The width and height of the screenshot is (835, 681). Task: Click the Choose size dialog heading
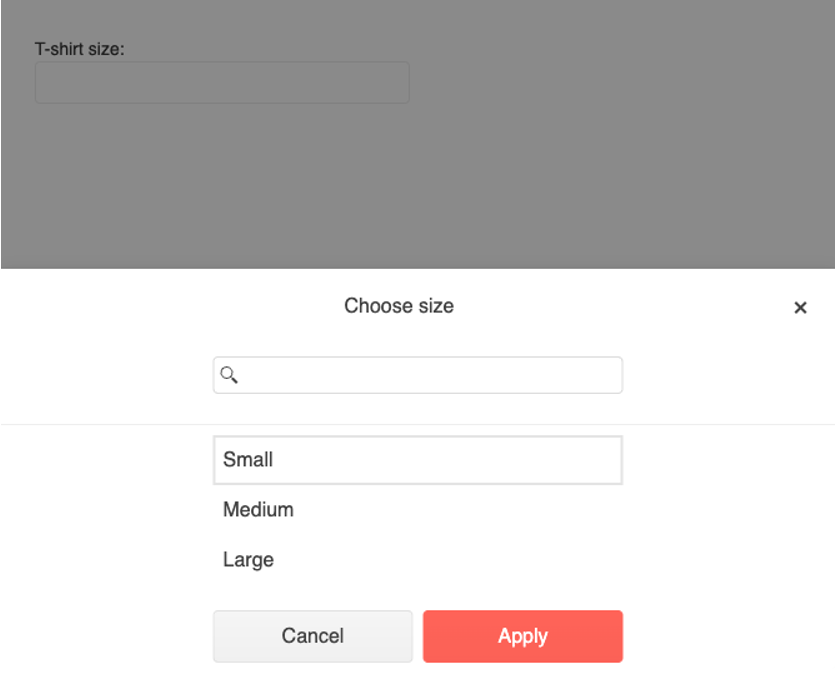pyautogui.click(x=399, y=306)
